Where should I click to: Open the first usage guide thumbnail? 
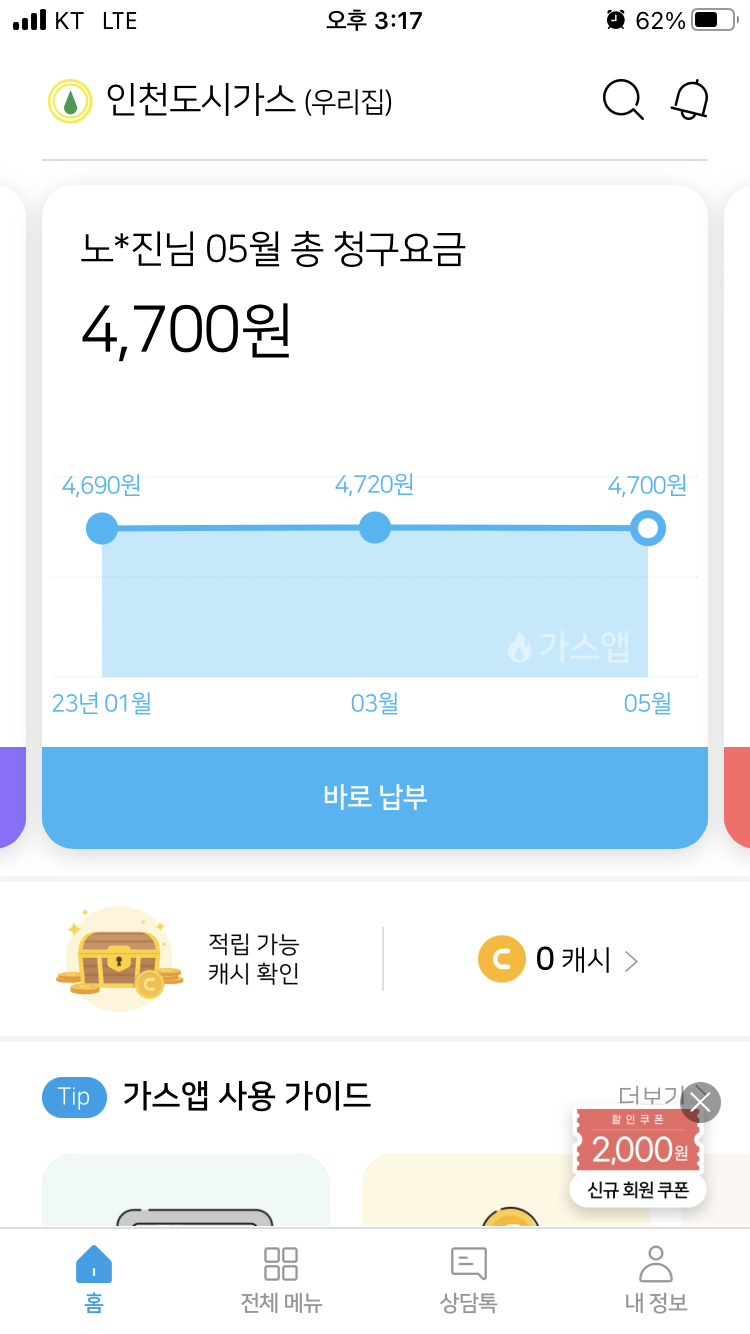click(186, 1192)
